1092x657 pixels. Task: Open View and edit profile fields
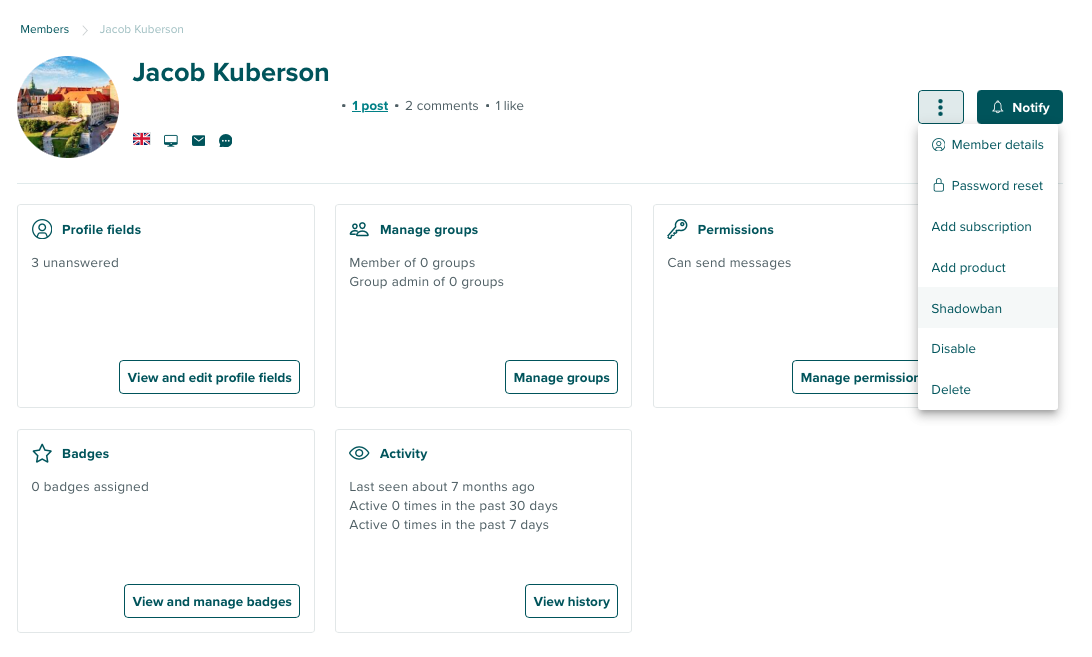point(210,377)
